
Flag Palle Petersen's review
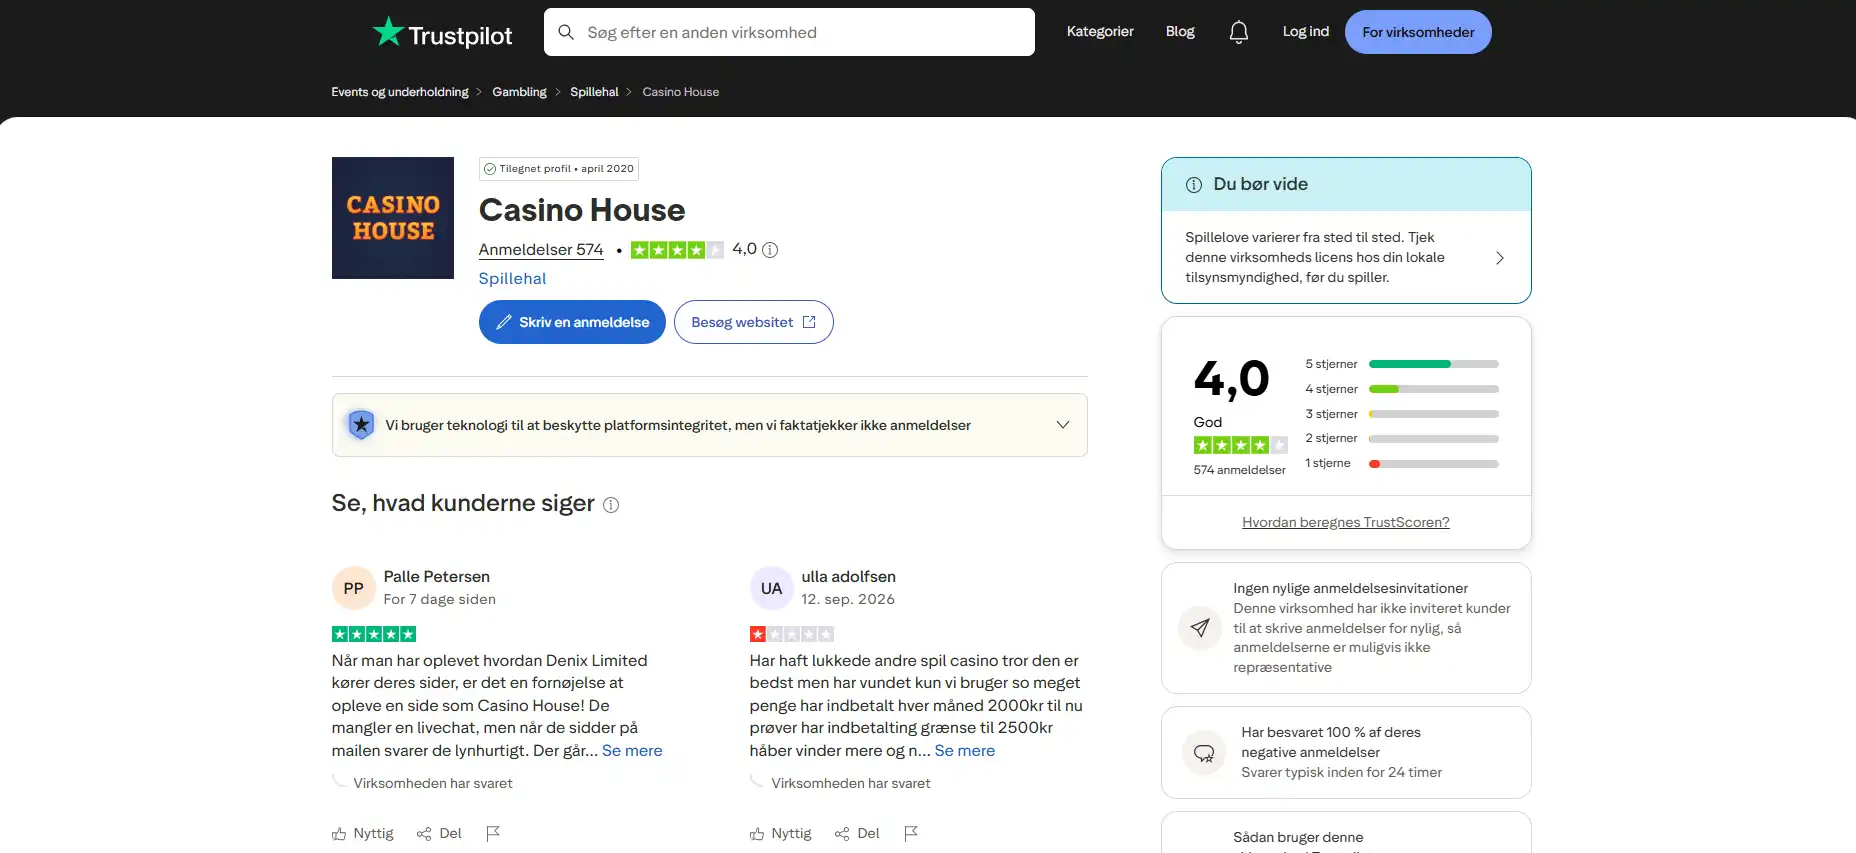pos(493,833)
